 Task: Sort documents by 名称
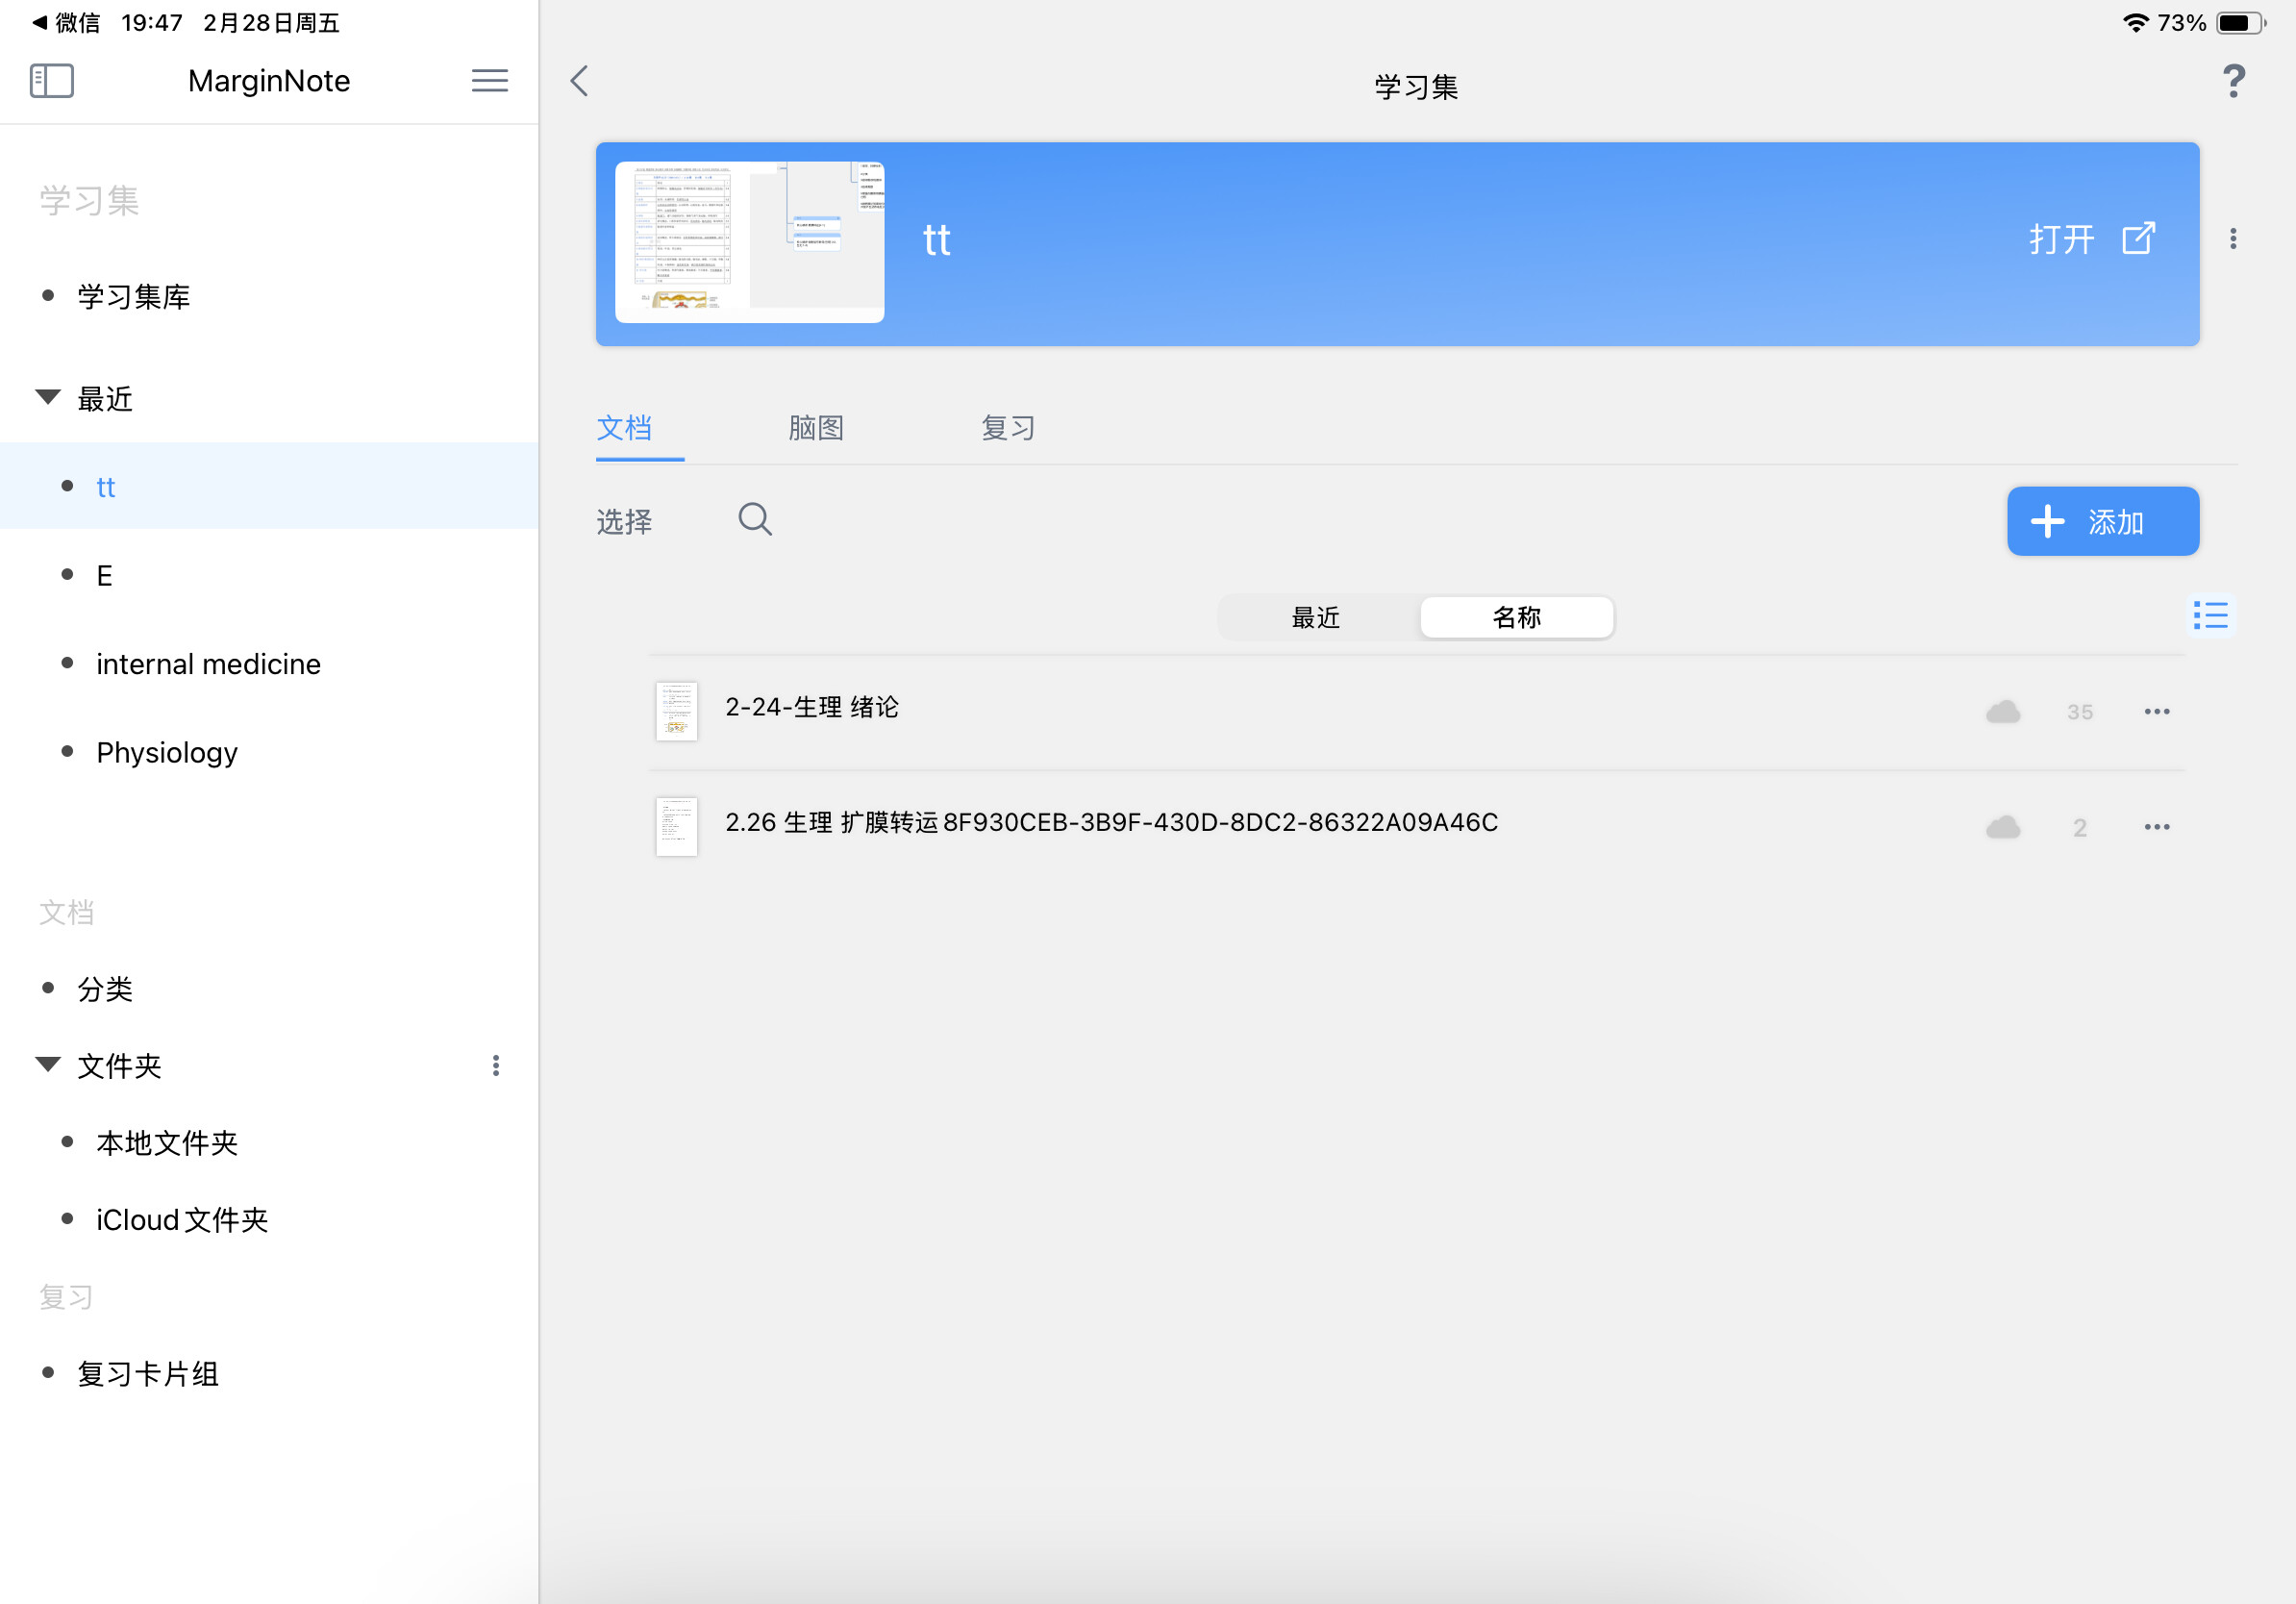[x=1516, y=618]
